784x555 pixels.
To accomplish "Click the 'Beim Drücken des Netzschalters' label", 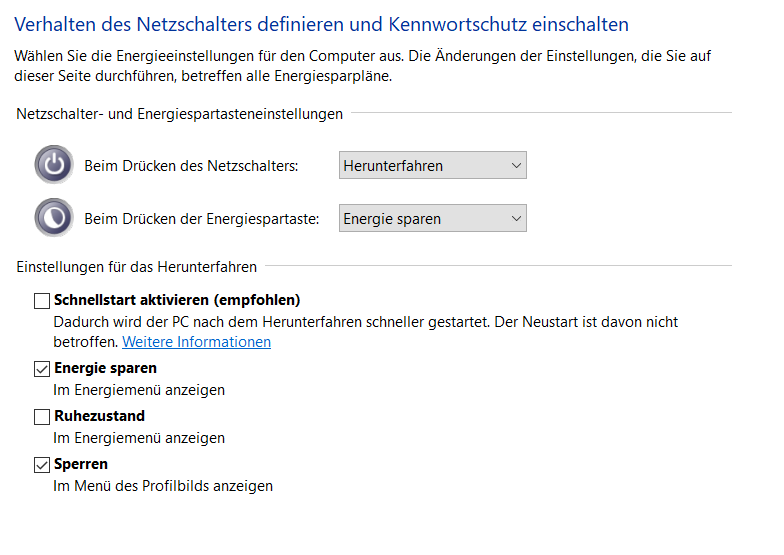I will click(191, 166).
